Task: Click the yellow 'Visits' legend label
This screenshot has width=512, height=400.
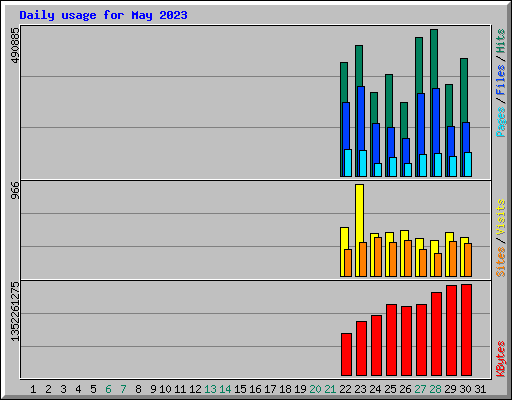Action: pyautogui.click(x=500, y=217)
